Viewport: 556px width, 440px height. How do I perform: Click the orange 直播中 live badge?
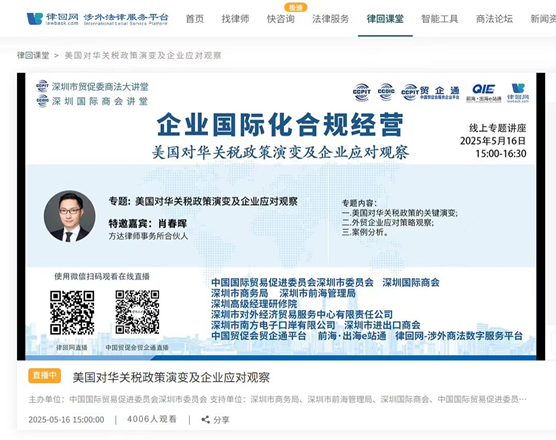(44, 375)
